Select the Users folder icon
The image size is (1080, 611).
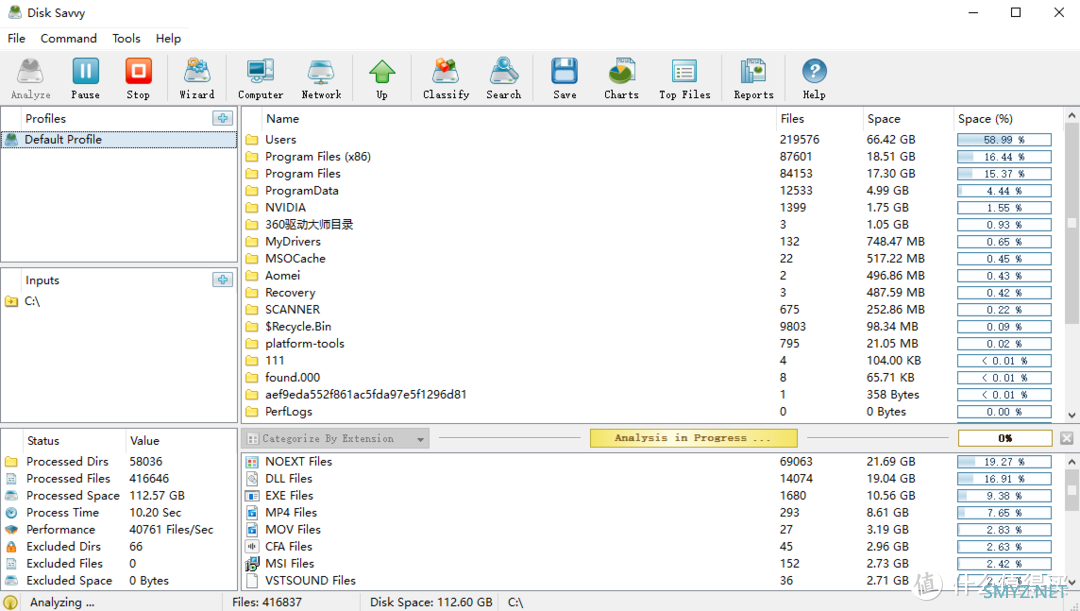point(252,139)
